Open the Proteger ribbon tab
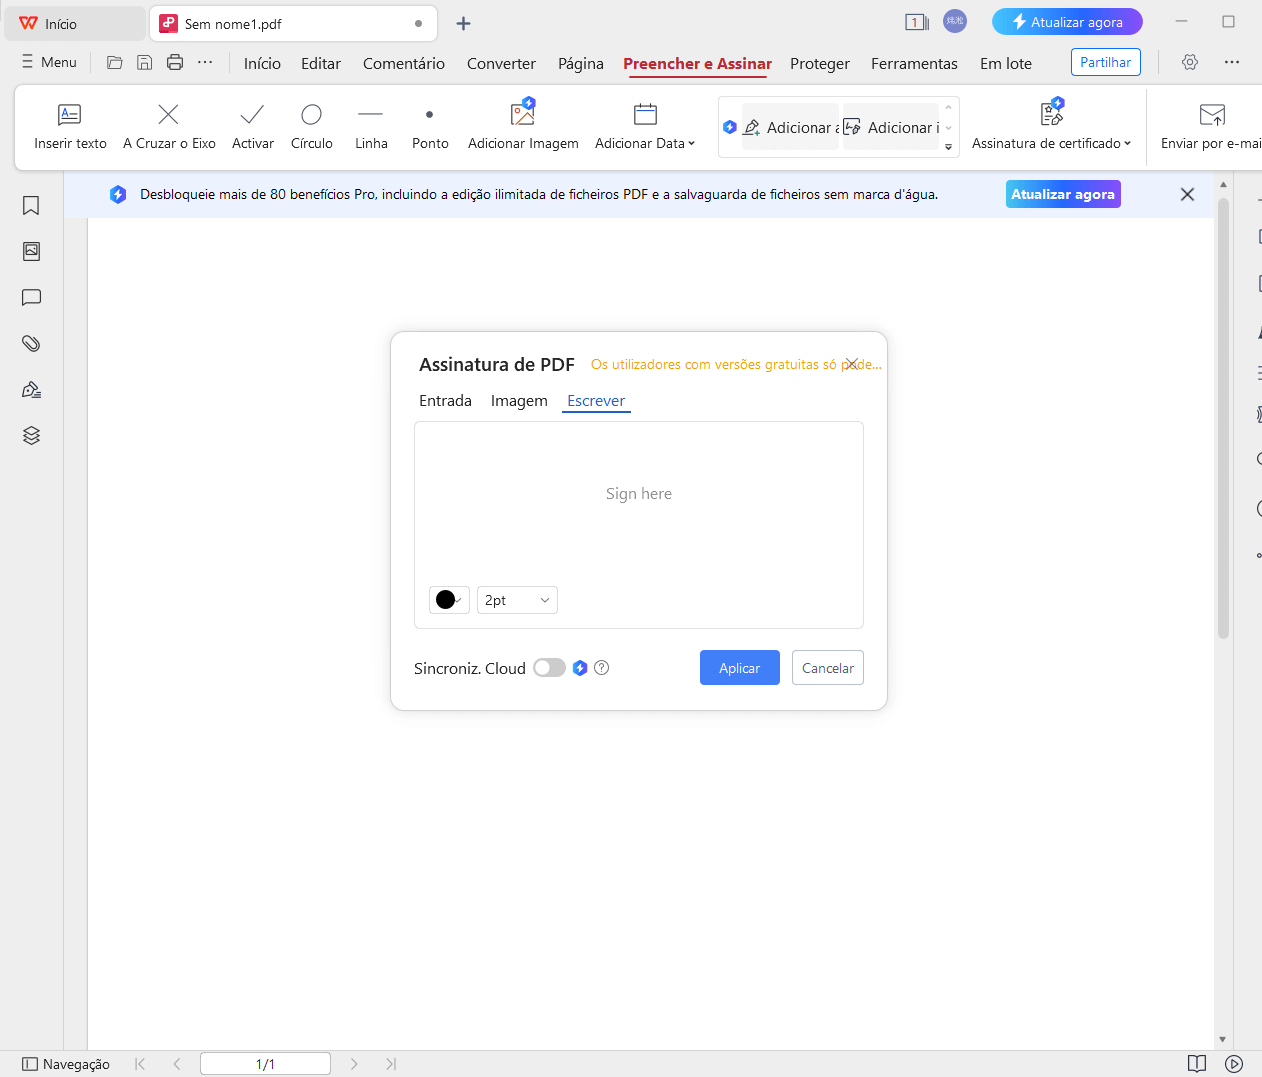This screenshot has width=1262, height=1077. tap(820, 63)
